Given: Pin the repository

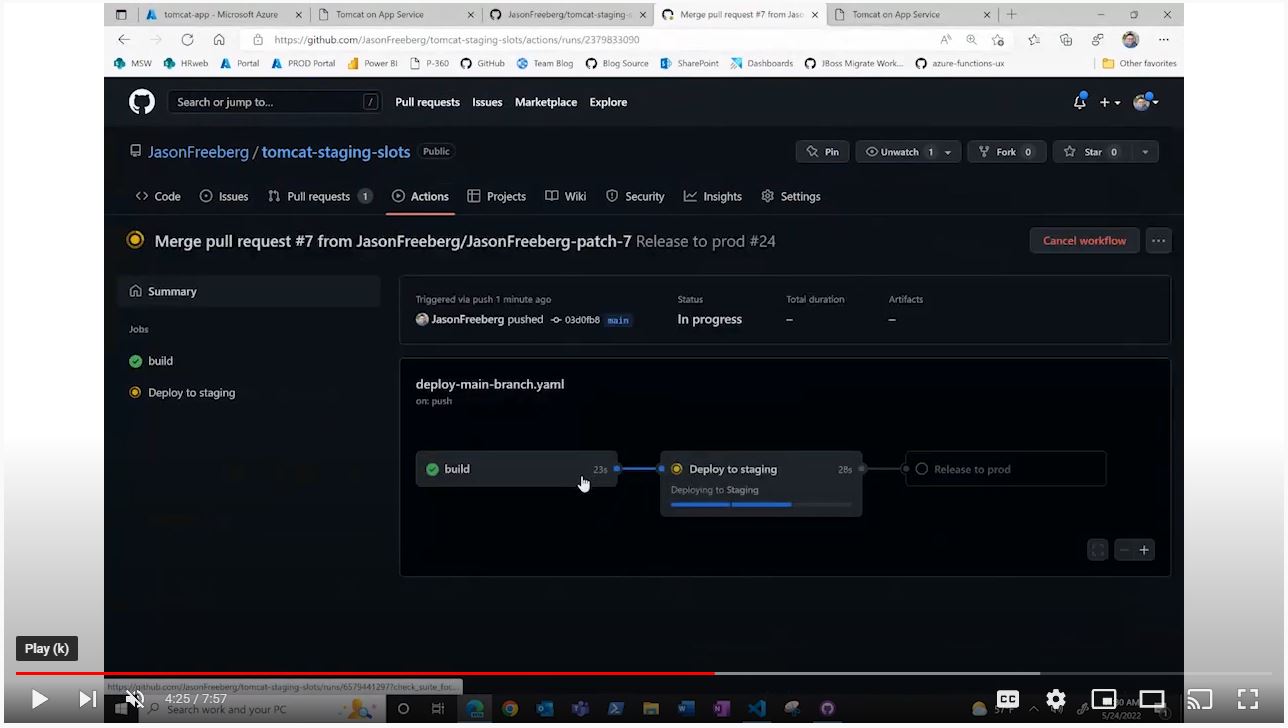Looking at the screenshot, I should (822, 152).
